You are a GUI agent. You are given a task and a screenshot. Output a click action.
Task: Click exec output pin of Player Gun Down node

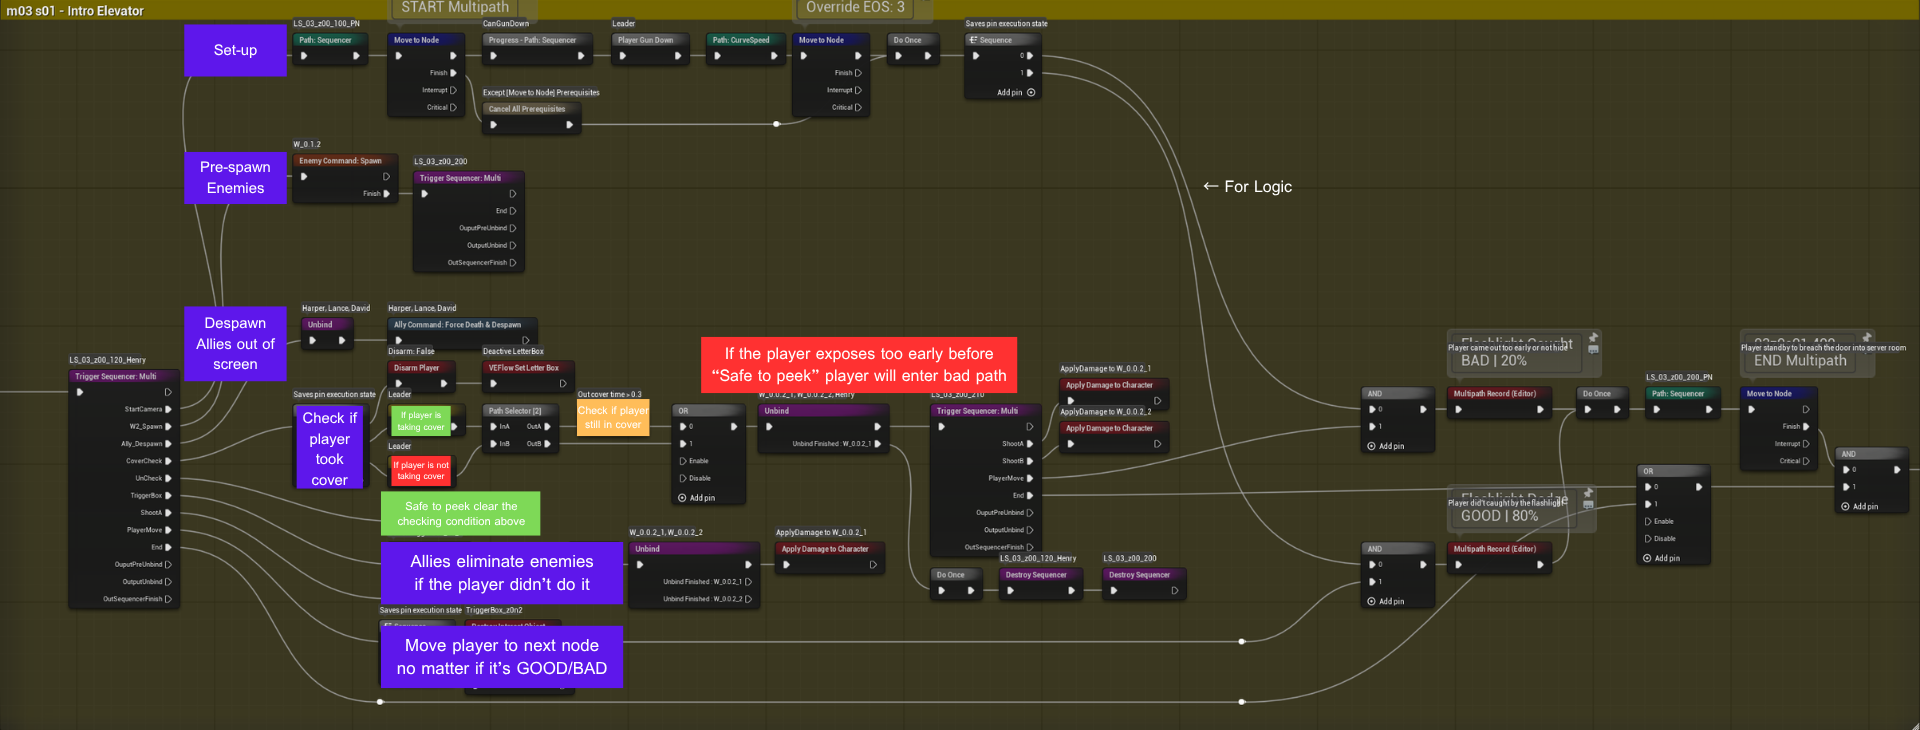(678, 56)
